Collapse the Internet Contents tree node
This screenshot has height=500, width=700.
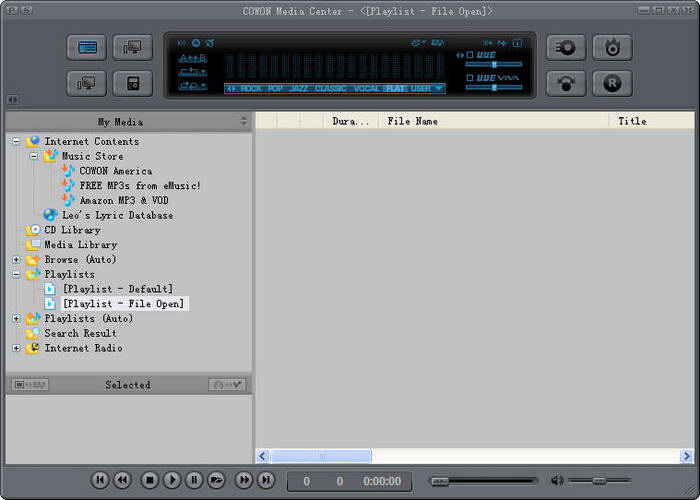(16, 142)
